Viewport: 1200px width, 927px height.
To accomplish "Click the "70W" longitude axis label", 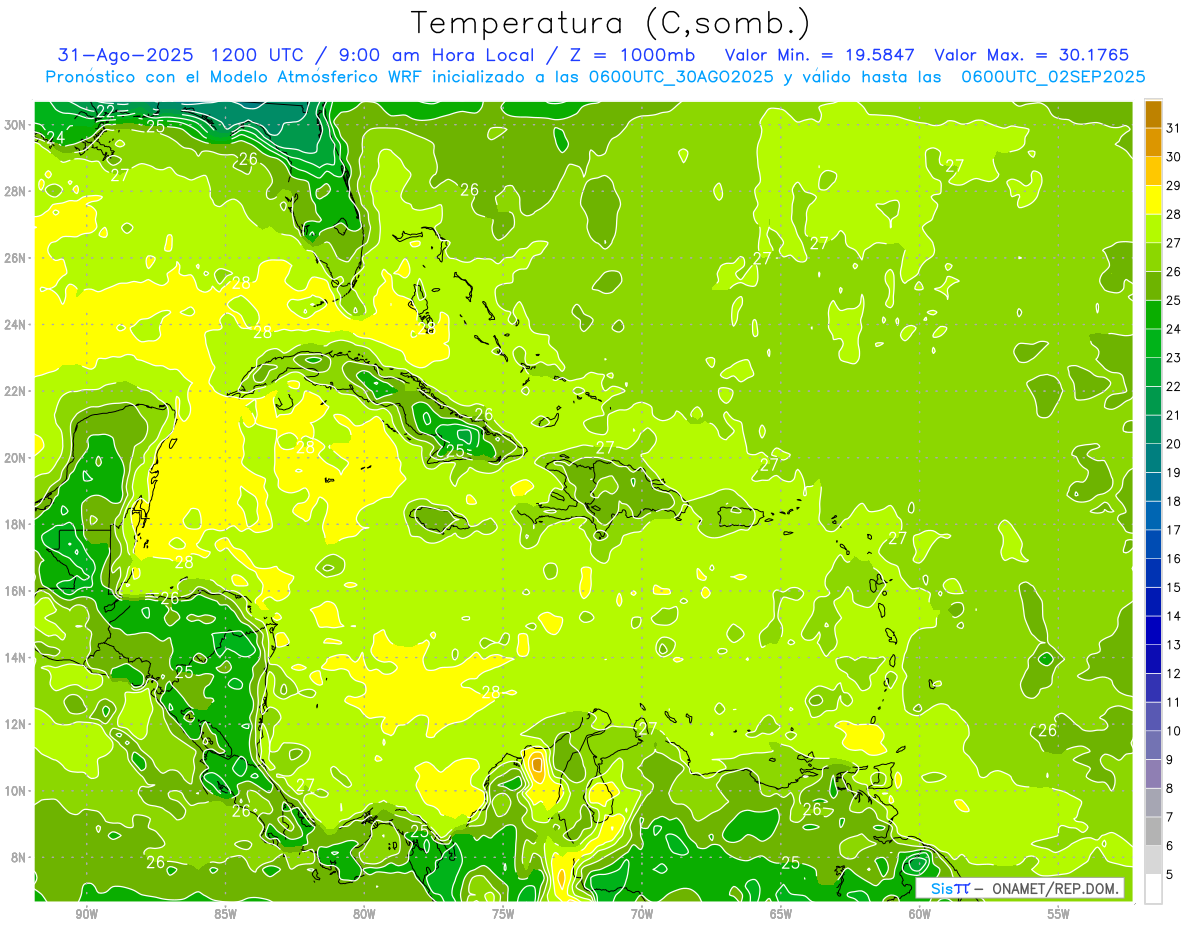I will [642, 914].
